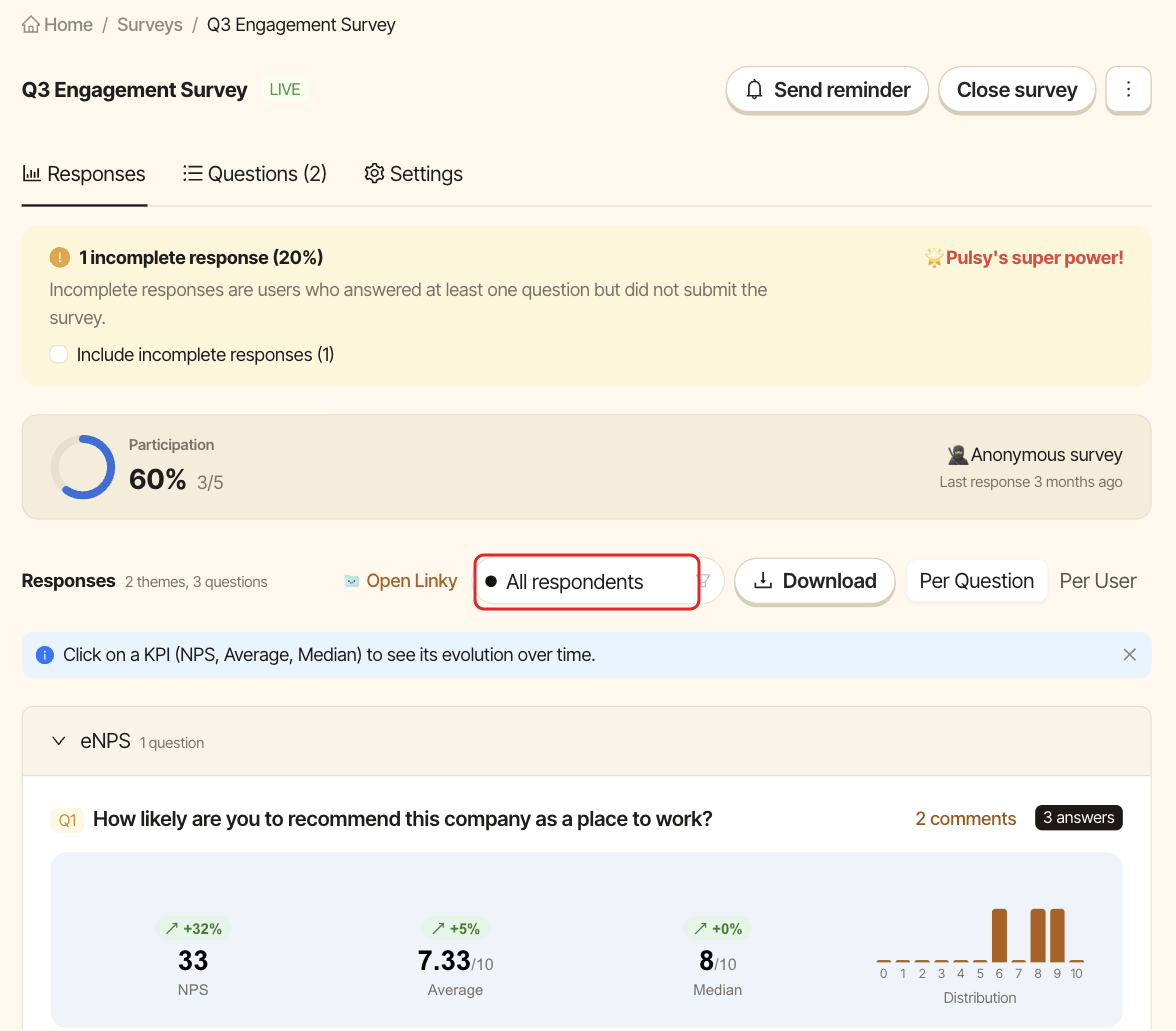Switch to Per Question view
The width and height of the screenshot is (1176, 1031).
(976, 581)
